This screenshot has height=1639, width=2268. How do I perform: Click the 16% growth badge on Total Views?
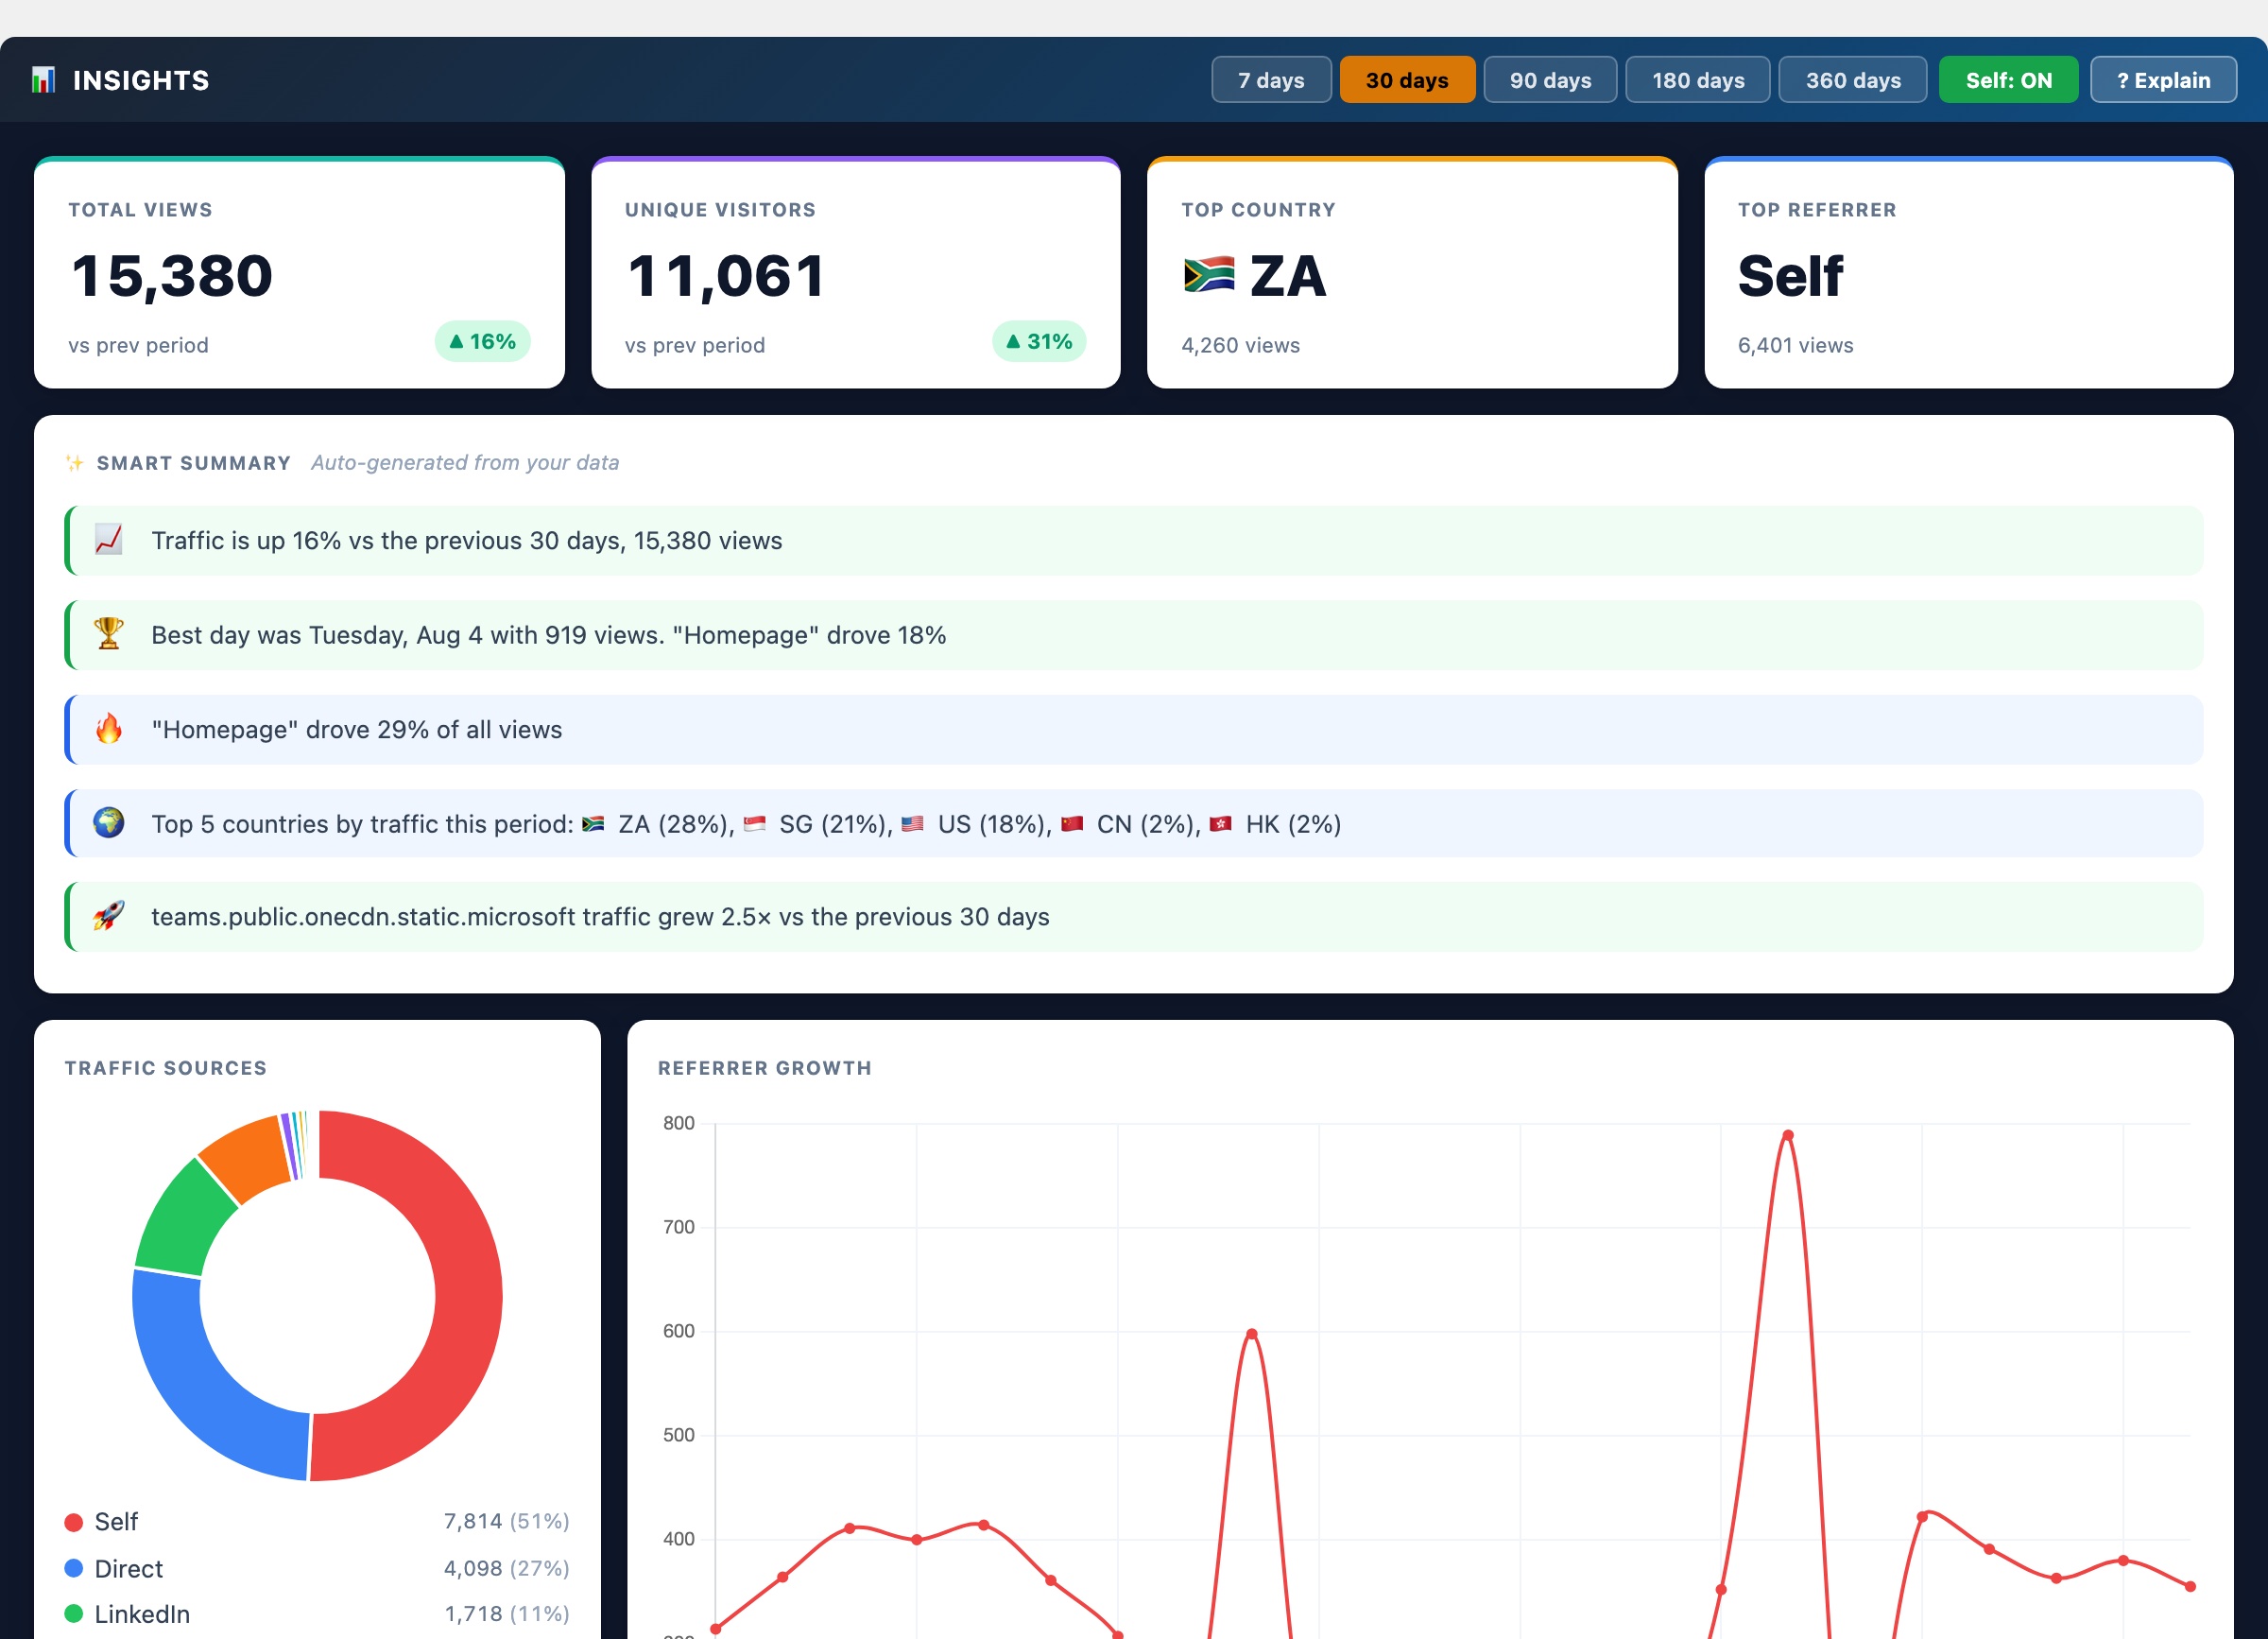482,342
